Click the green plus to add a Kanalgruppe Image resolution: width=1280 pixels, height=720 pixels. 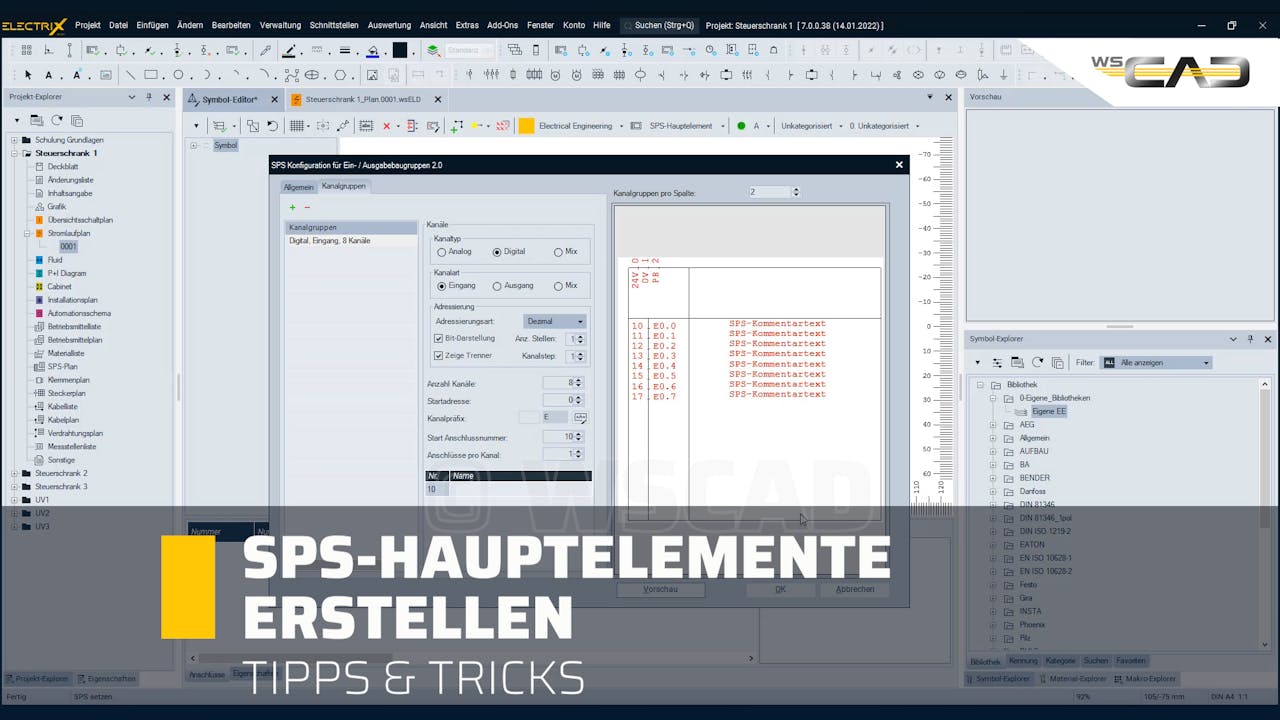coord(290,207)
